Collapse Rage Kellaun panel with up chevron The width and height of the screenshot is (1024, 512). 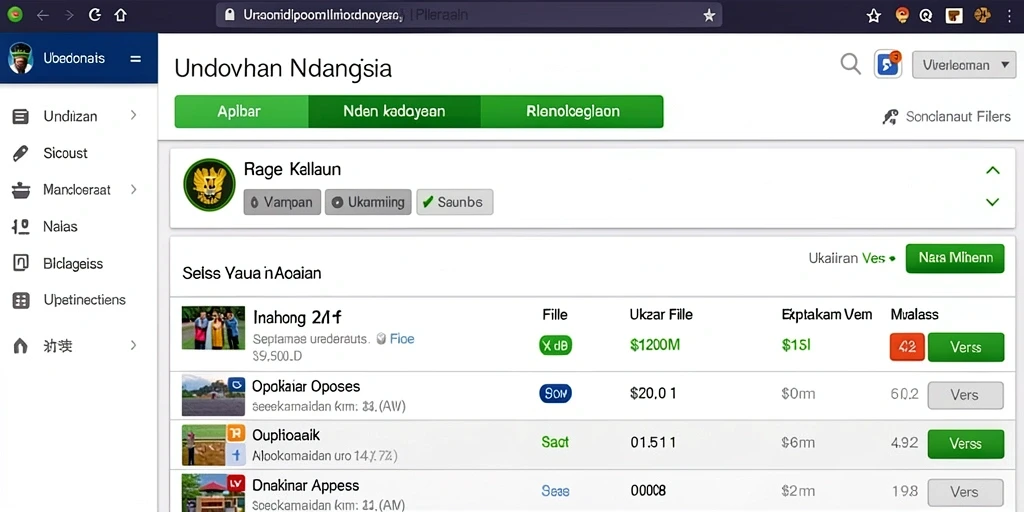point(993,171)
